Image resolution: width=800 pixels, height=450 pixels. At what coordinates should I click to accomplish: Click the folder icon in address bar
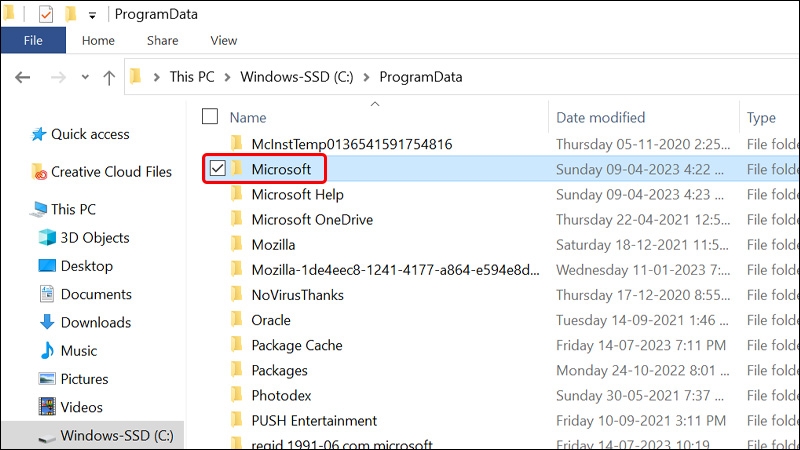pyautogui.click(x=135, y=77)
